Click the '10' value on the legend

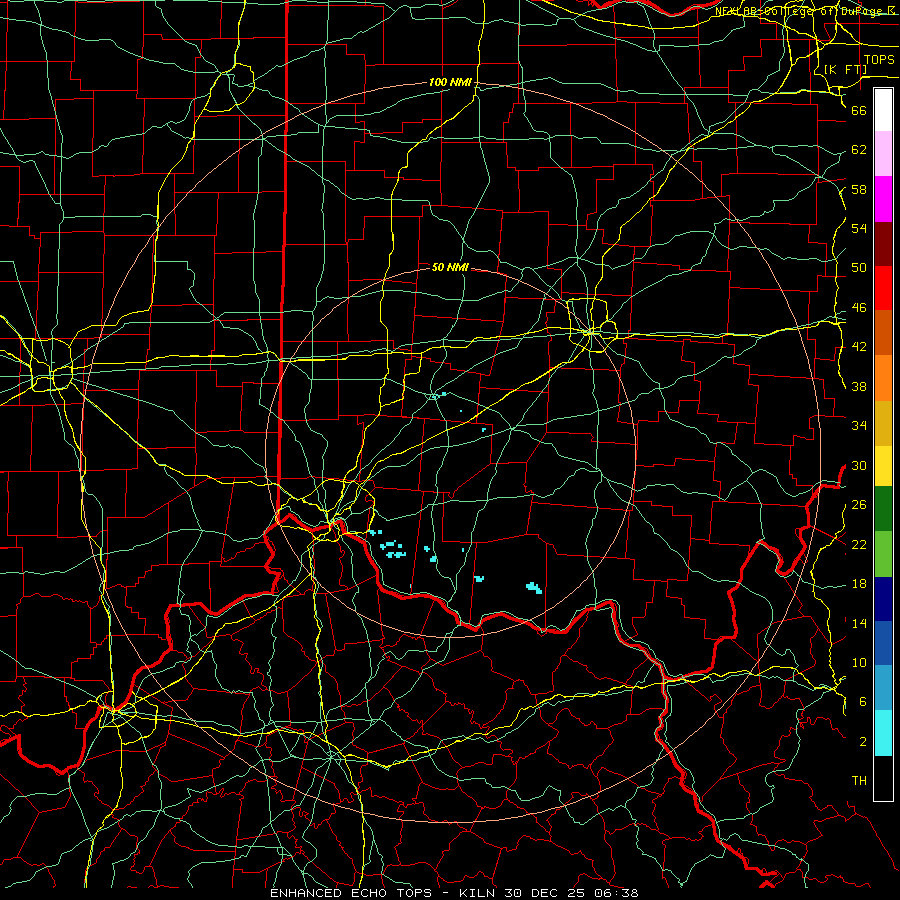[859, 663]
